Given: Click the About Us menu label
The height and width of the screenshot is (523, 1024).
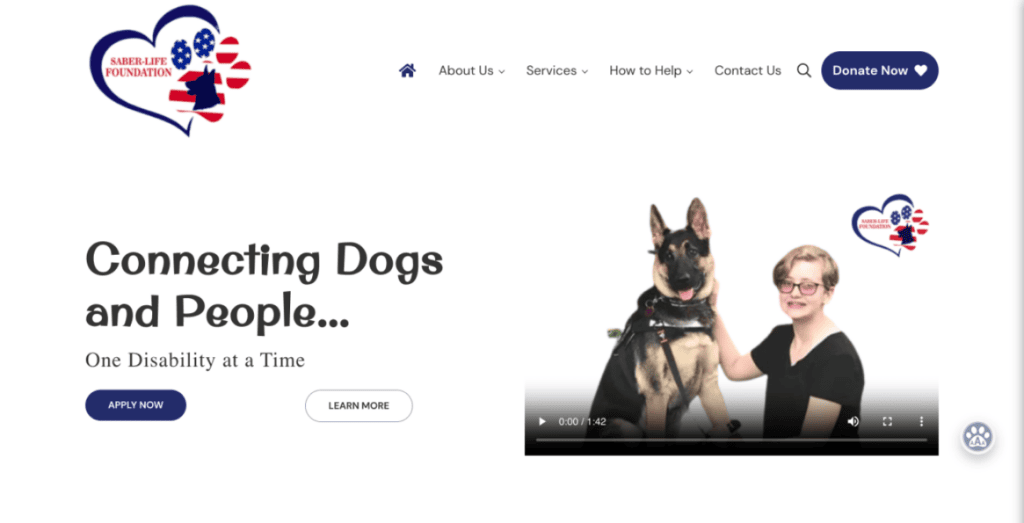Looking at the screenshot, I should click(466, 71).
